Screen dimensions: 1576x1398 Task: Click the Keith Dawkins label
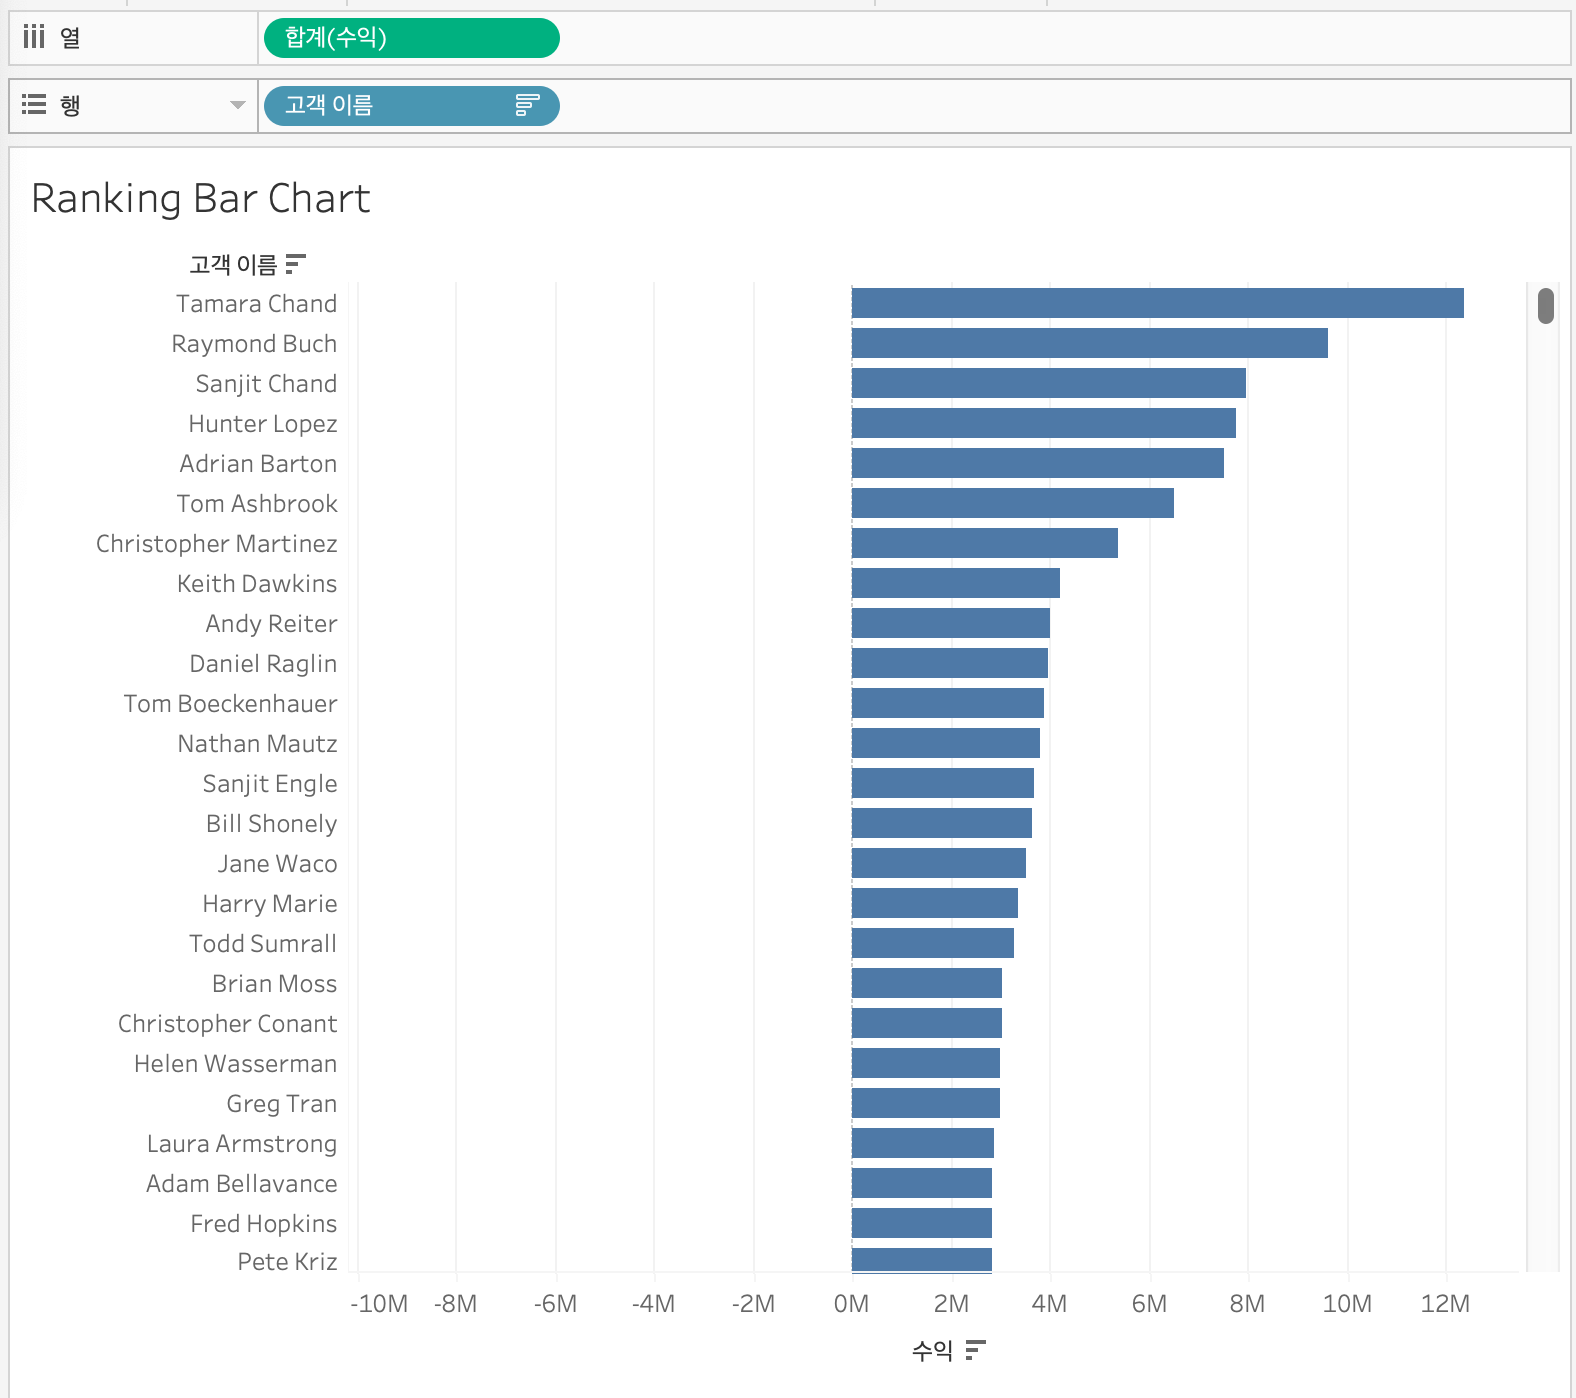pyautogui.click(x=257, y=583)
